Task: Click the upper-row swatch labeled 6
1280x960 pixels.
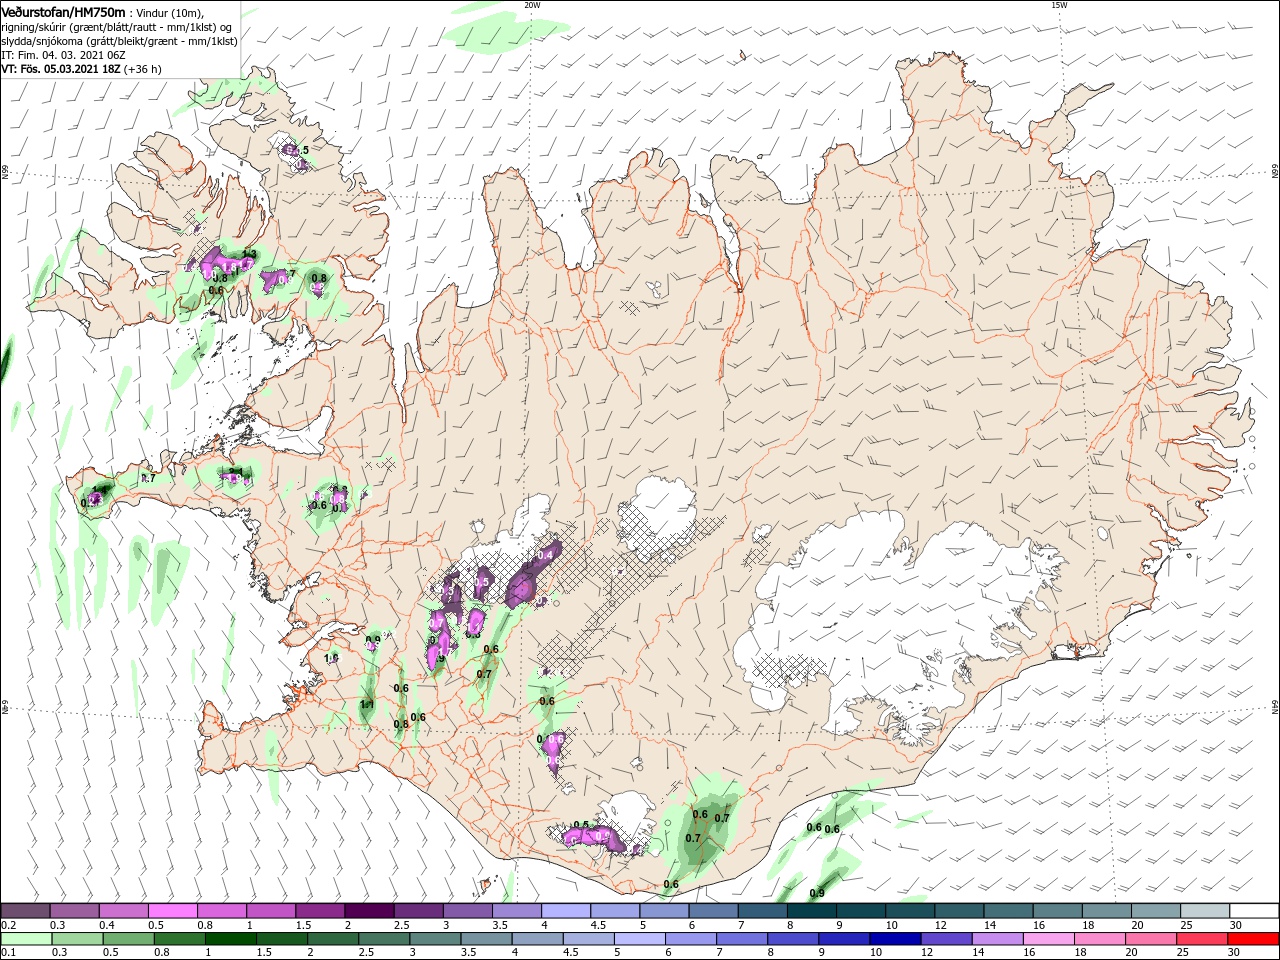Action: (713, 911)
